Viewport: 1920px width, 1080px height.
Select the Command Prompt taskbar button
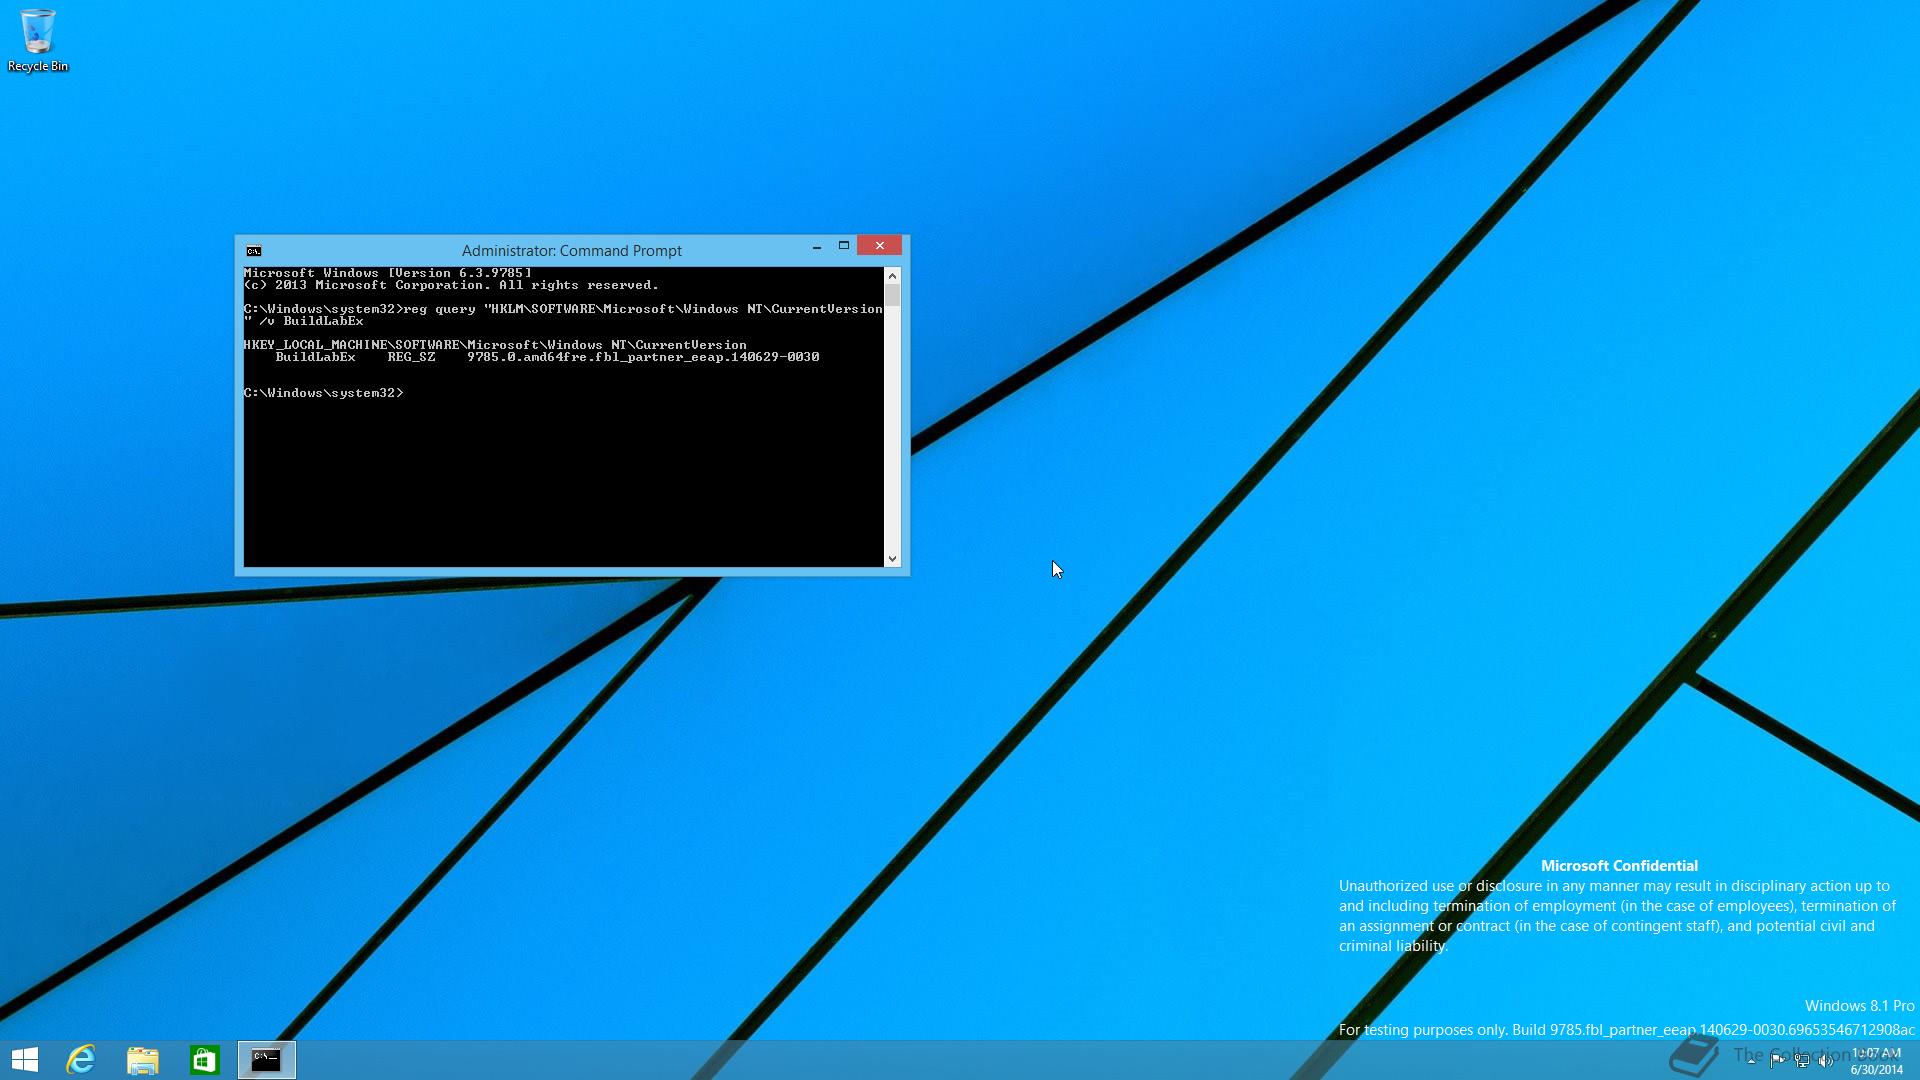coord(267,1059)
